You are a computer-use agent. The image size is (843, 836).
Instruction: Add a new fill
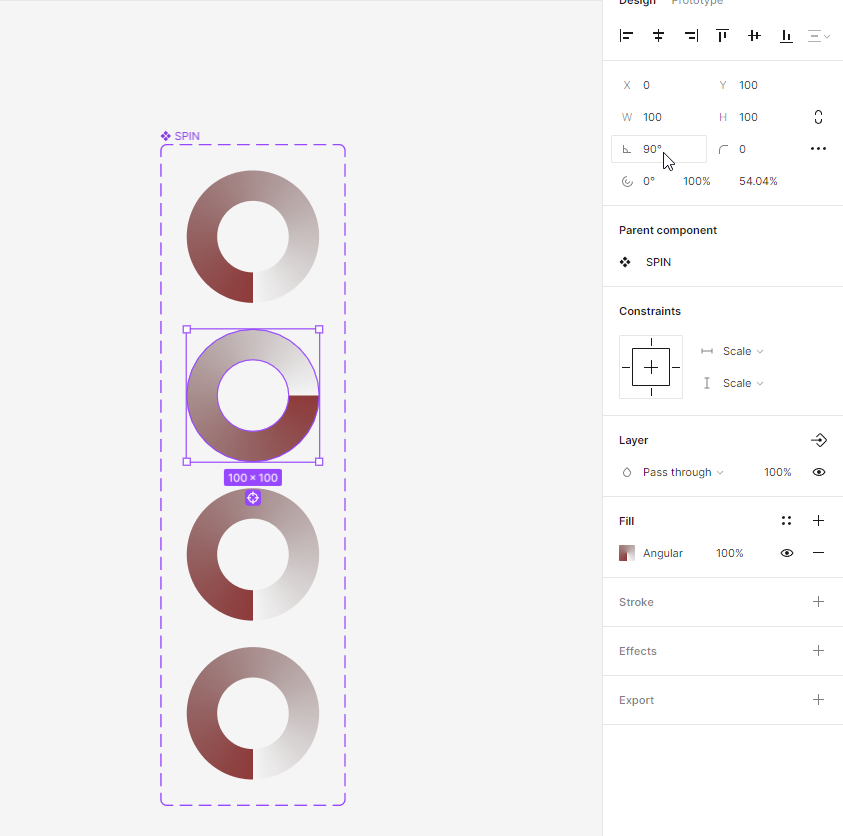tap(818, 520)
